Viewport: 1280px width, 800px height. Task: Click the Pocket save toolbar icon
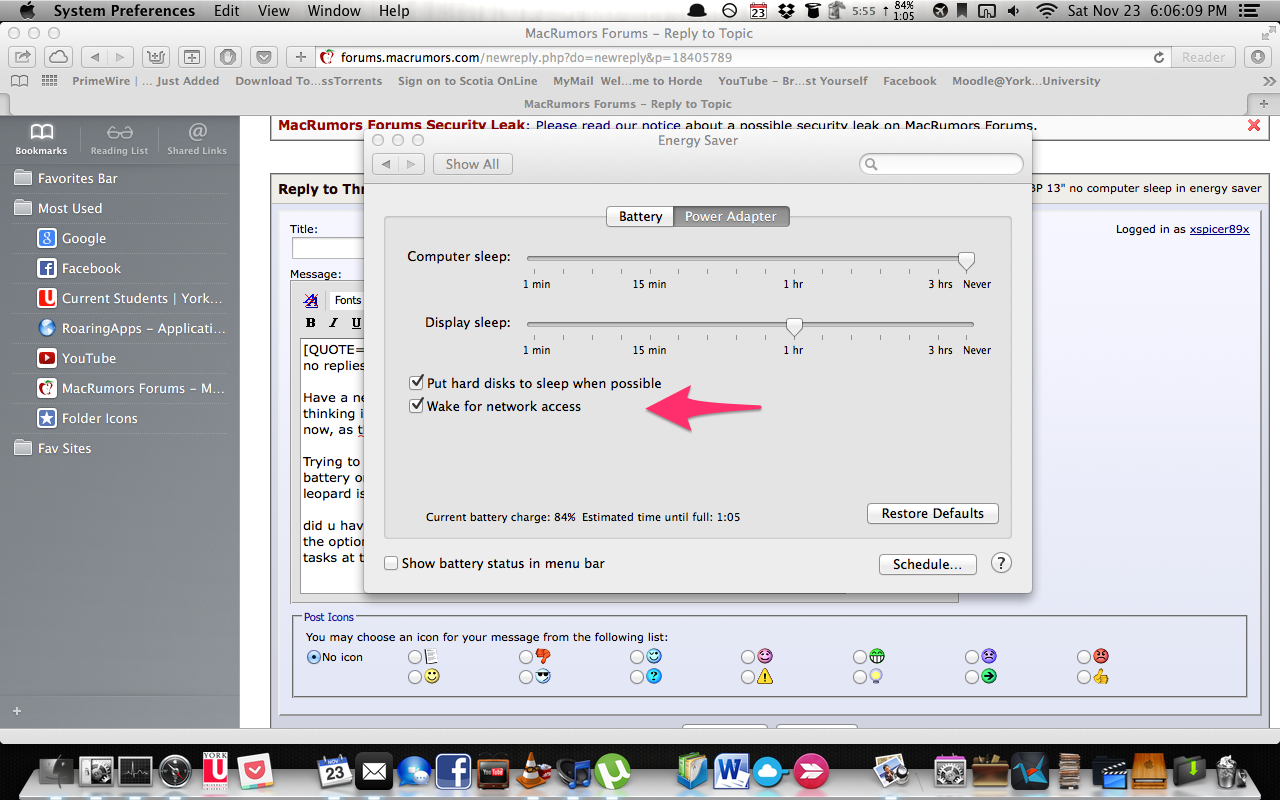[x=264, y=57]
